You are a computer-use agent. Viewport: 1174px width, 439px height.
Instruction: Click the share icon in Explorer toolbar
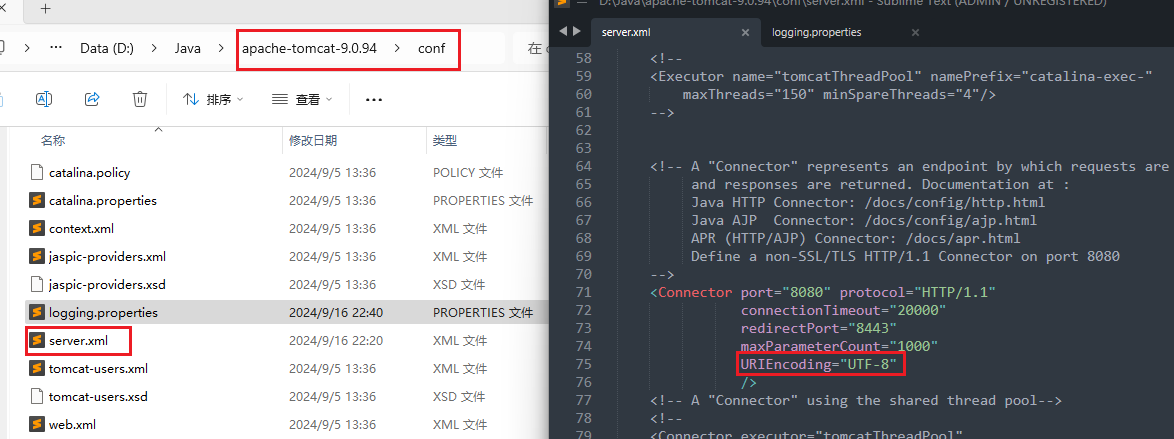93,99
